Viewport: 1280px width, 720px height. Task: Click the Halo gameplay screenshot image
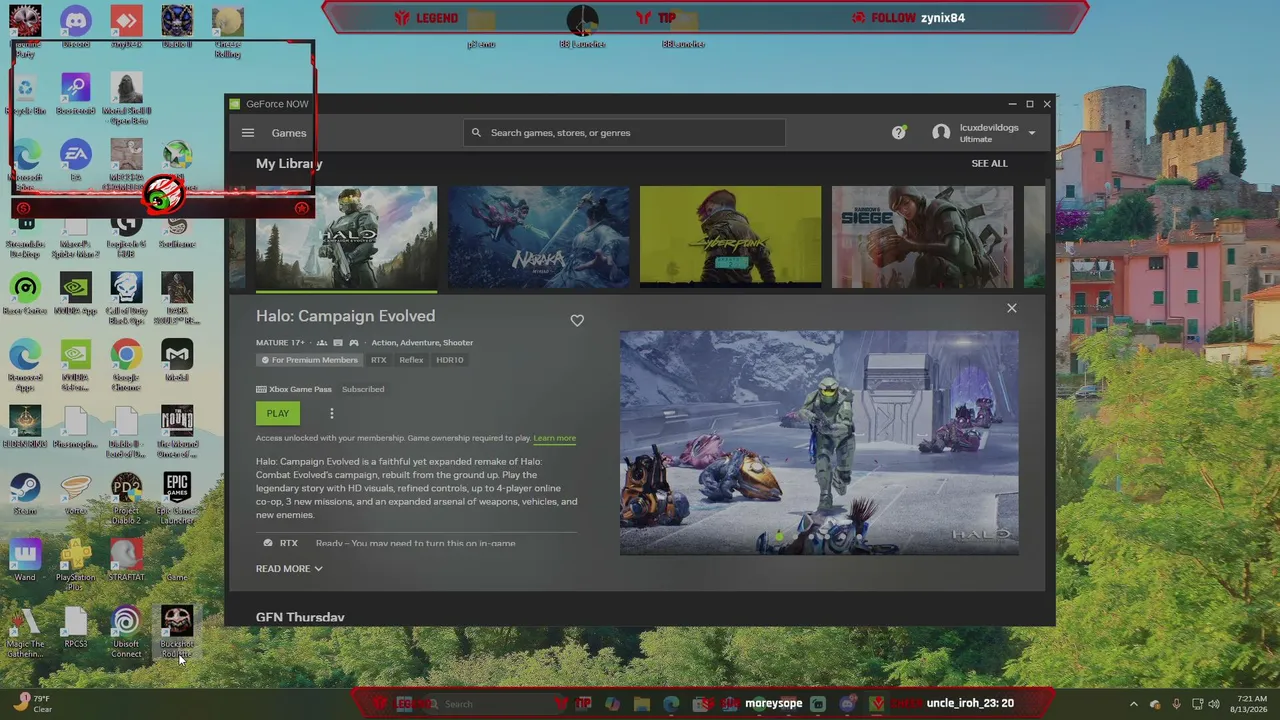coord(819,443)
